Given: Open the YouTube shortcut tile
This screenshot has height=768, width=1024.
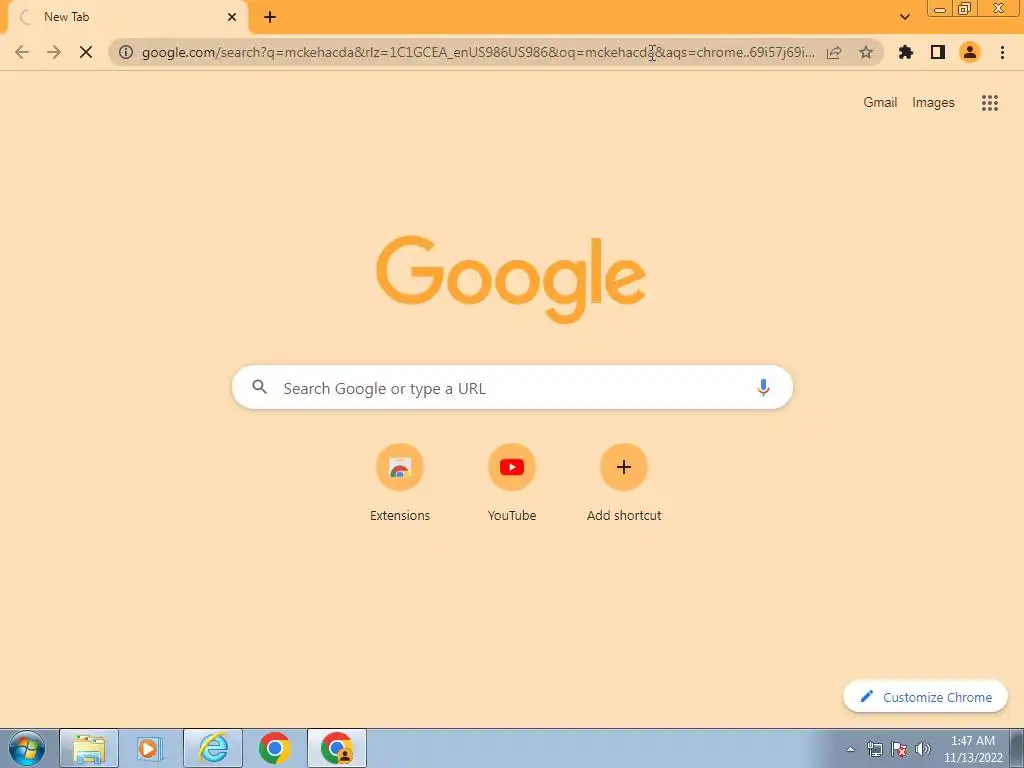Looking at the screenshot, I should coord(512,483).
